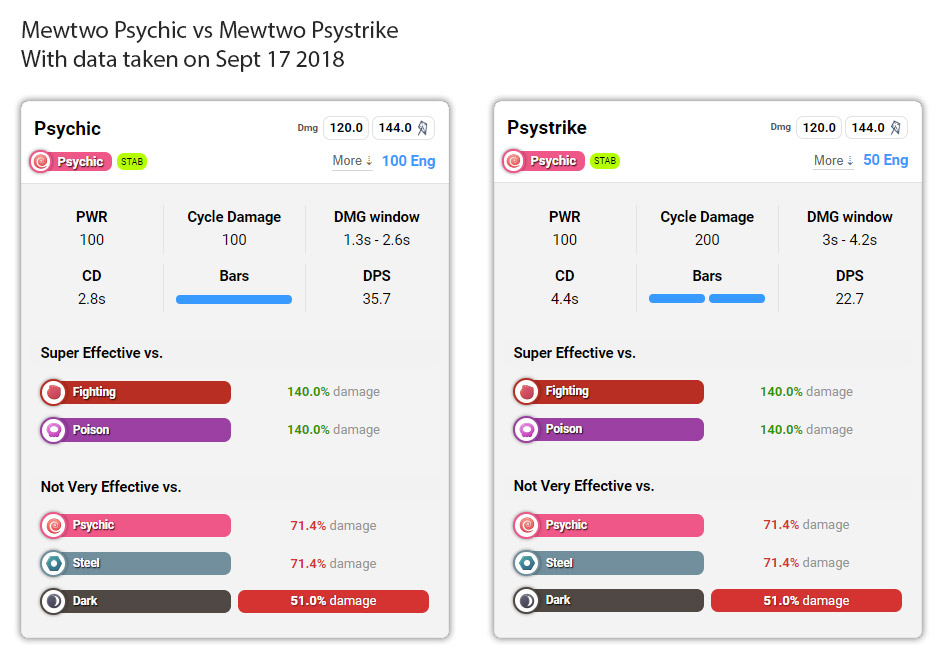Viewport: 944px width, 657px height.
Task: Click the Psychic type pill under the Psychic title
Action: point(71,161)
